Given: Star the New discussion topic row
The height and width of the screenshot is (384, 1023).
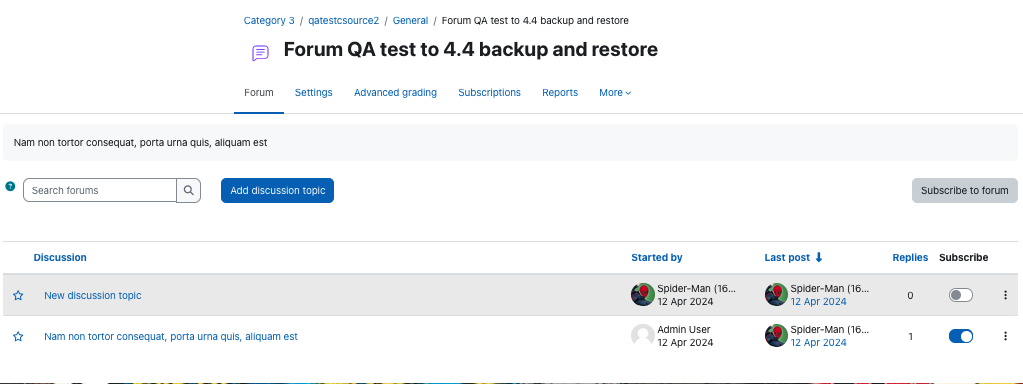Looking at the screenshot, I should [18, 295].
